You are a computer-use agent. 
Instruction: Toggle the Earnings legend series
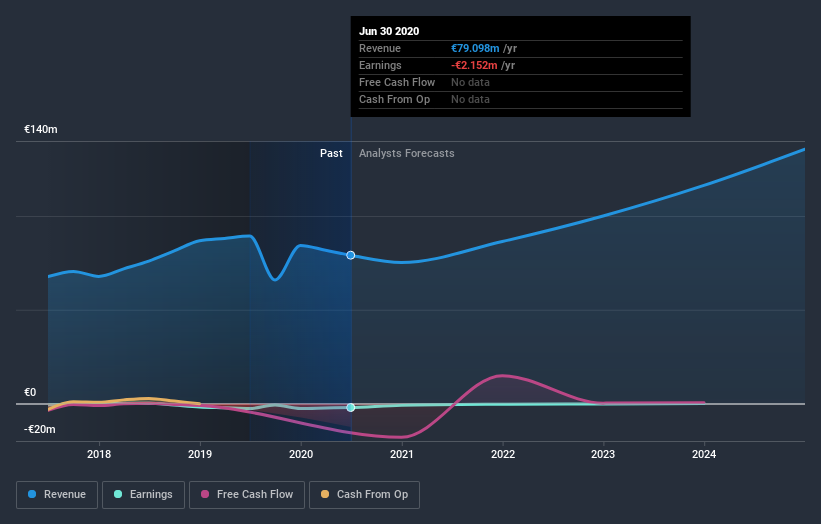tap(143, 495)
